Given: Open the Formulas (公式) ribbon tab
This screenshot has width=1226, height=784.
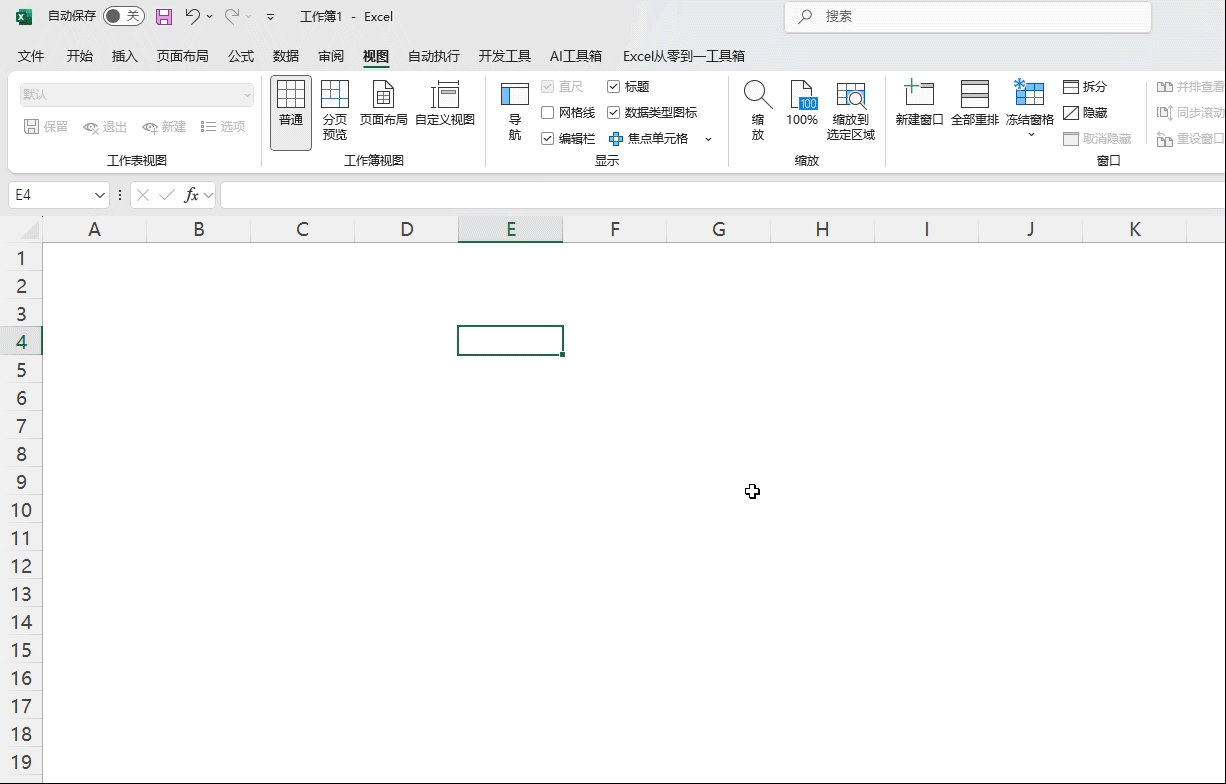Looking at the screenshot, I should tap(241, 56).
